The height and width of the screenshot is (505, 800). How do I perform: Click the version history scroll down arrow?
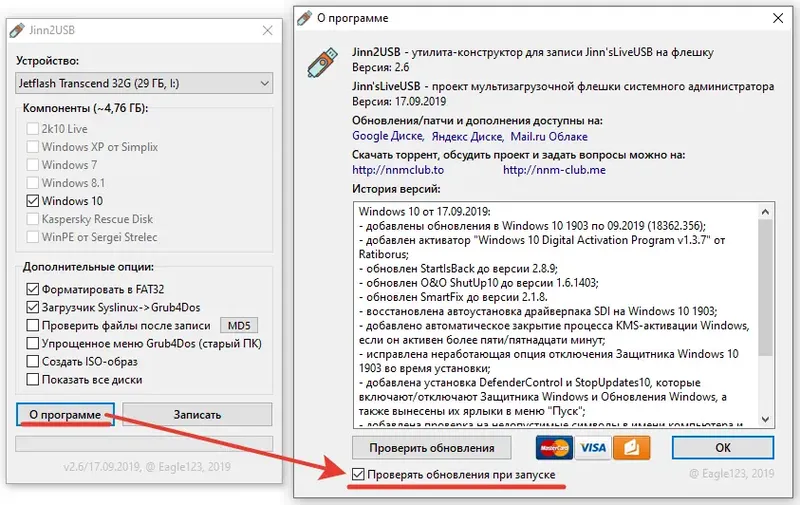coord(765,419)
